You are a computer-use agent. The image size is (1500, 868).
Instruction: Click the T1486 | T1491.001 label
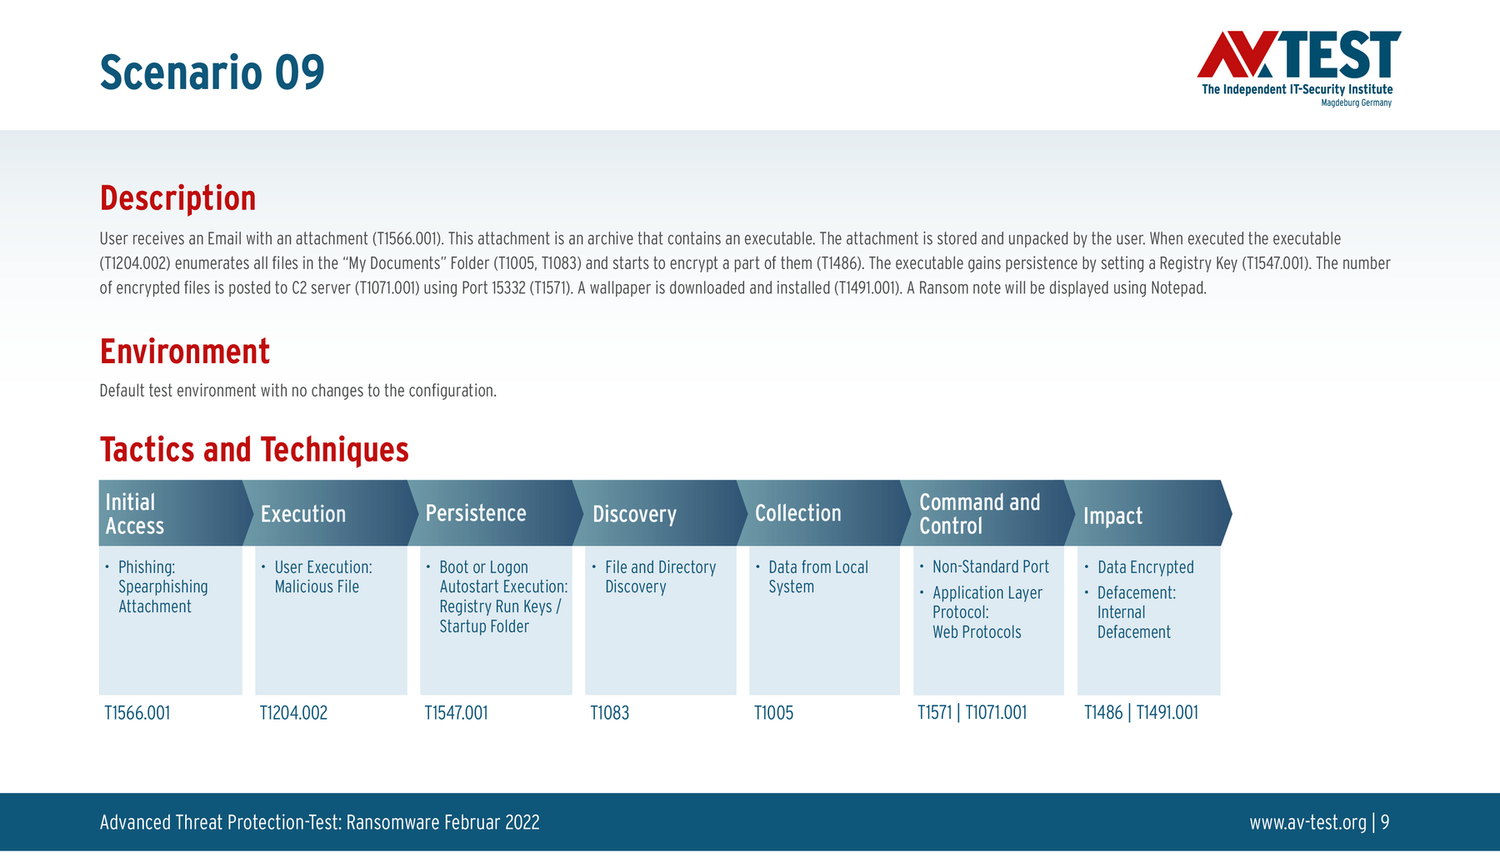point(1141,713)
